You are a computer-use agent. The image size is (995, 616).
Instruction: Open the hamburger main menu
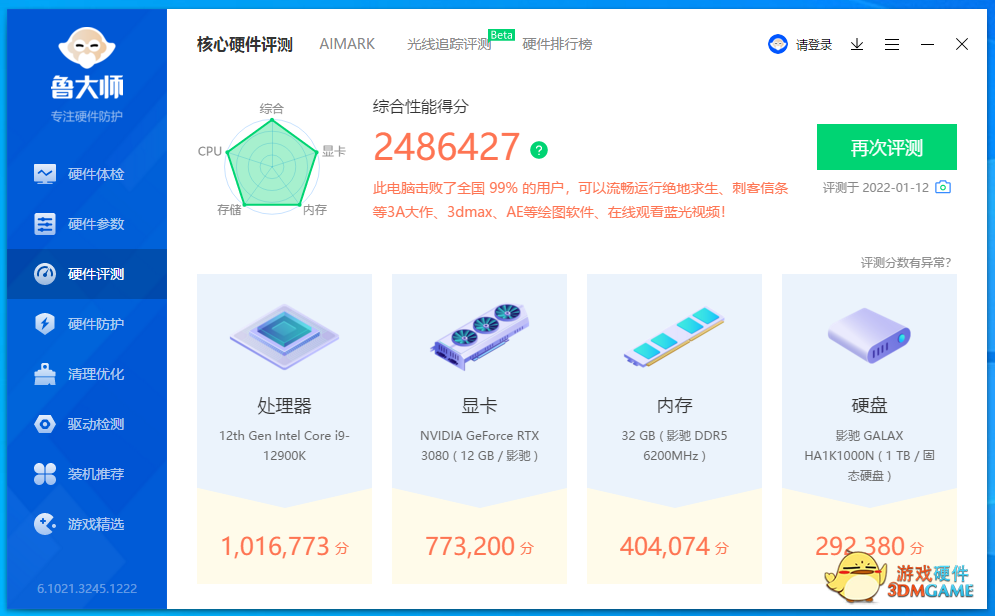[x=892, y=44]
